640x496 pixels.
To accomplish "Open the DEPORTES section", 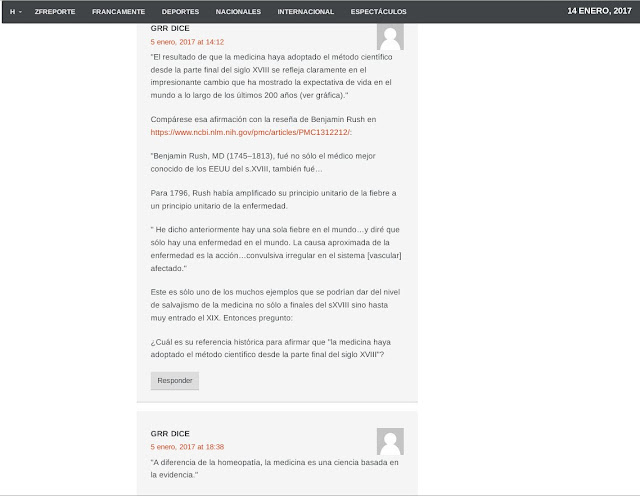I will (x=180, y=12).
